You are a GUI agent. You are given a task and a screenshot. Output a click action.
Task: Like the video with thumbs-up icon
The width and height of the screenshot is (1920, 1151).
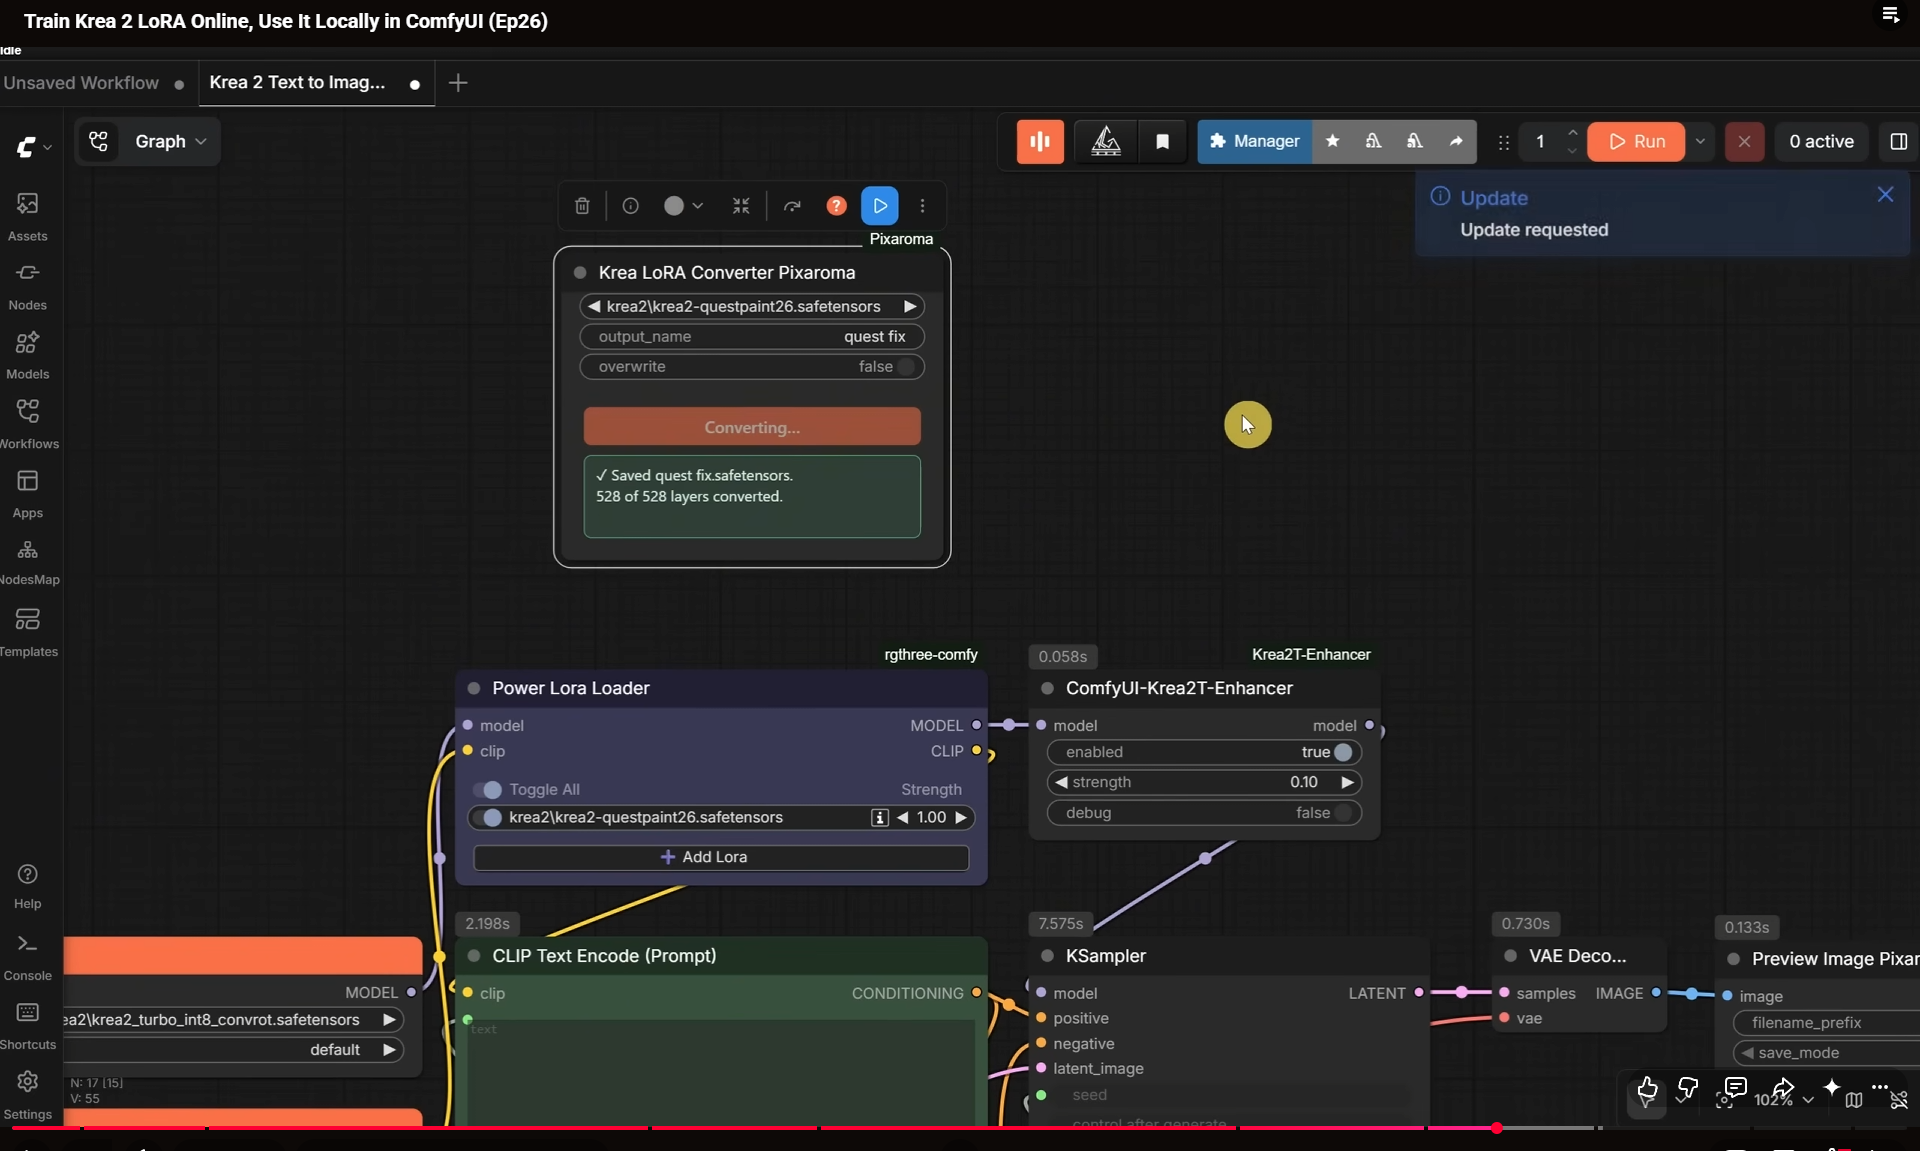(1647, 1089)
